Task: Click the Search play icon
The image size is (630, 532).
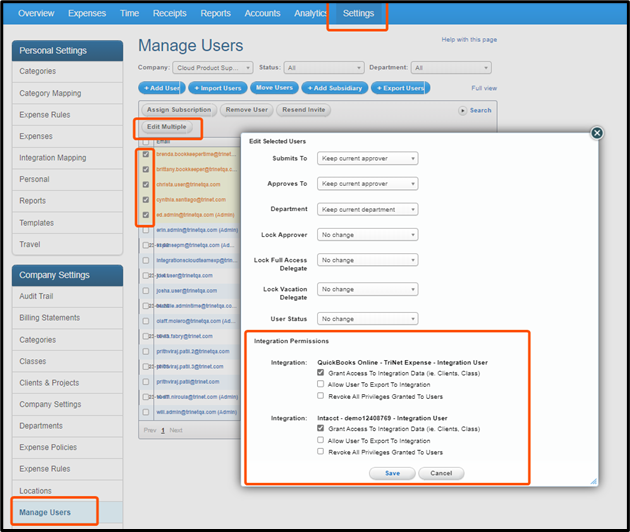Action: [x=466, y=110]
